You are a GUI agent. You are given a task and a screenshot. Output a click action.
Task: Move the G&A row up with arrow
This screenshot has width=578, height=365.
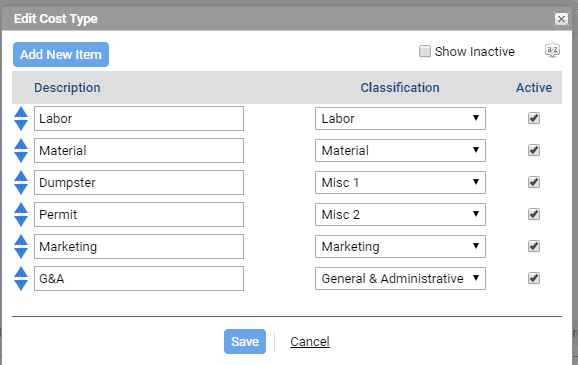21,272
